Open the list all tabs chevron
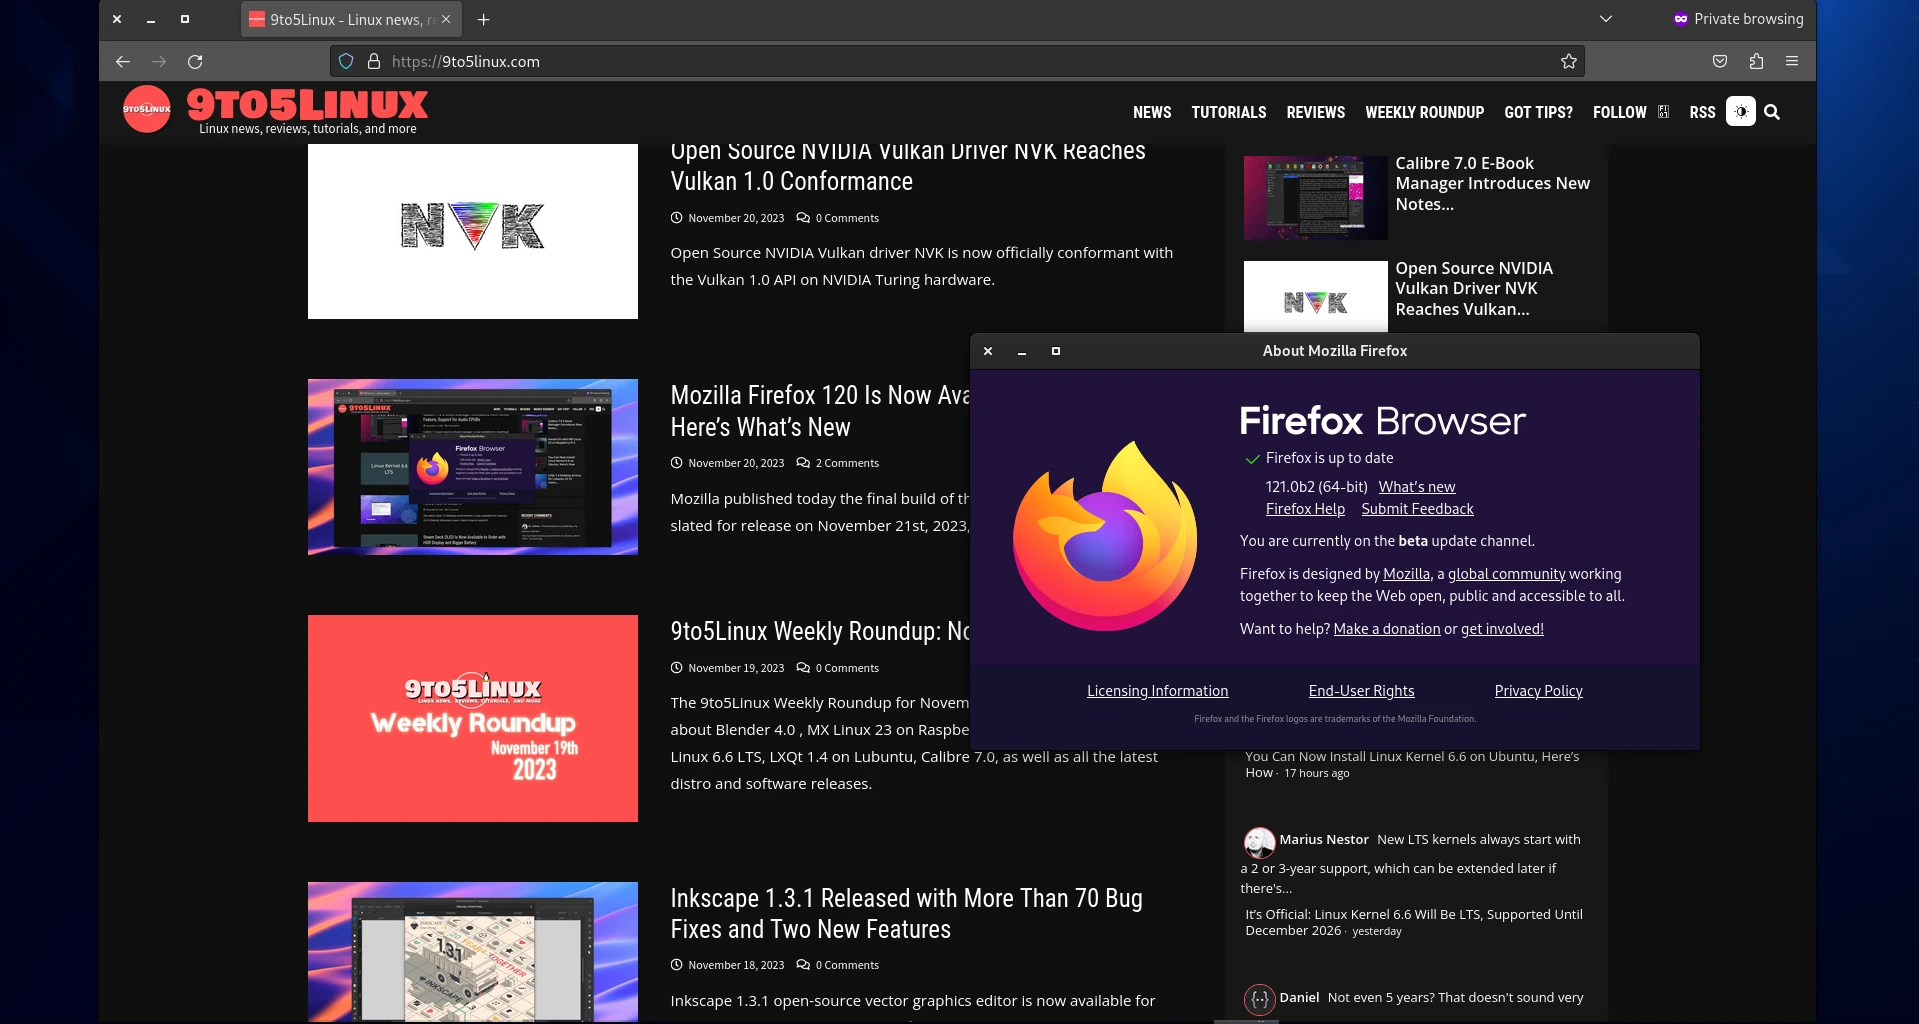This screenshot has height=1024, width=1919. (x=1606, y=19)
